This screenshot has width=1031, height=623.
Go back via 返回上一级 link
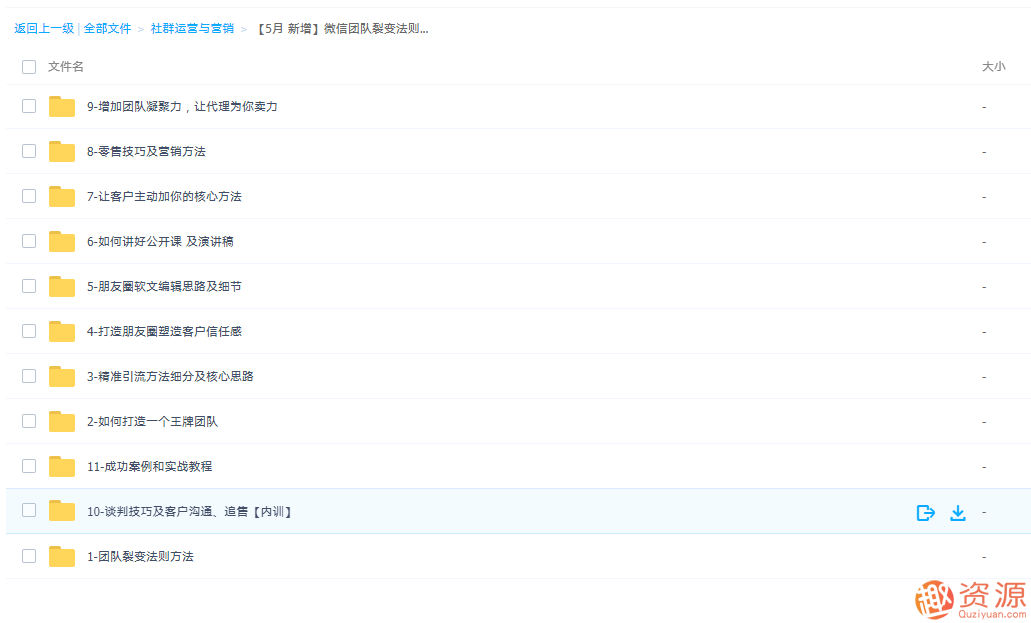click(x=44, y=28)
